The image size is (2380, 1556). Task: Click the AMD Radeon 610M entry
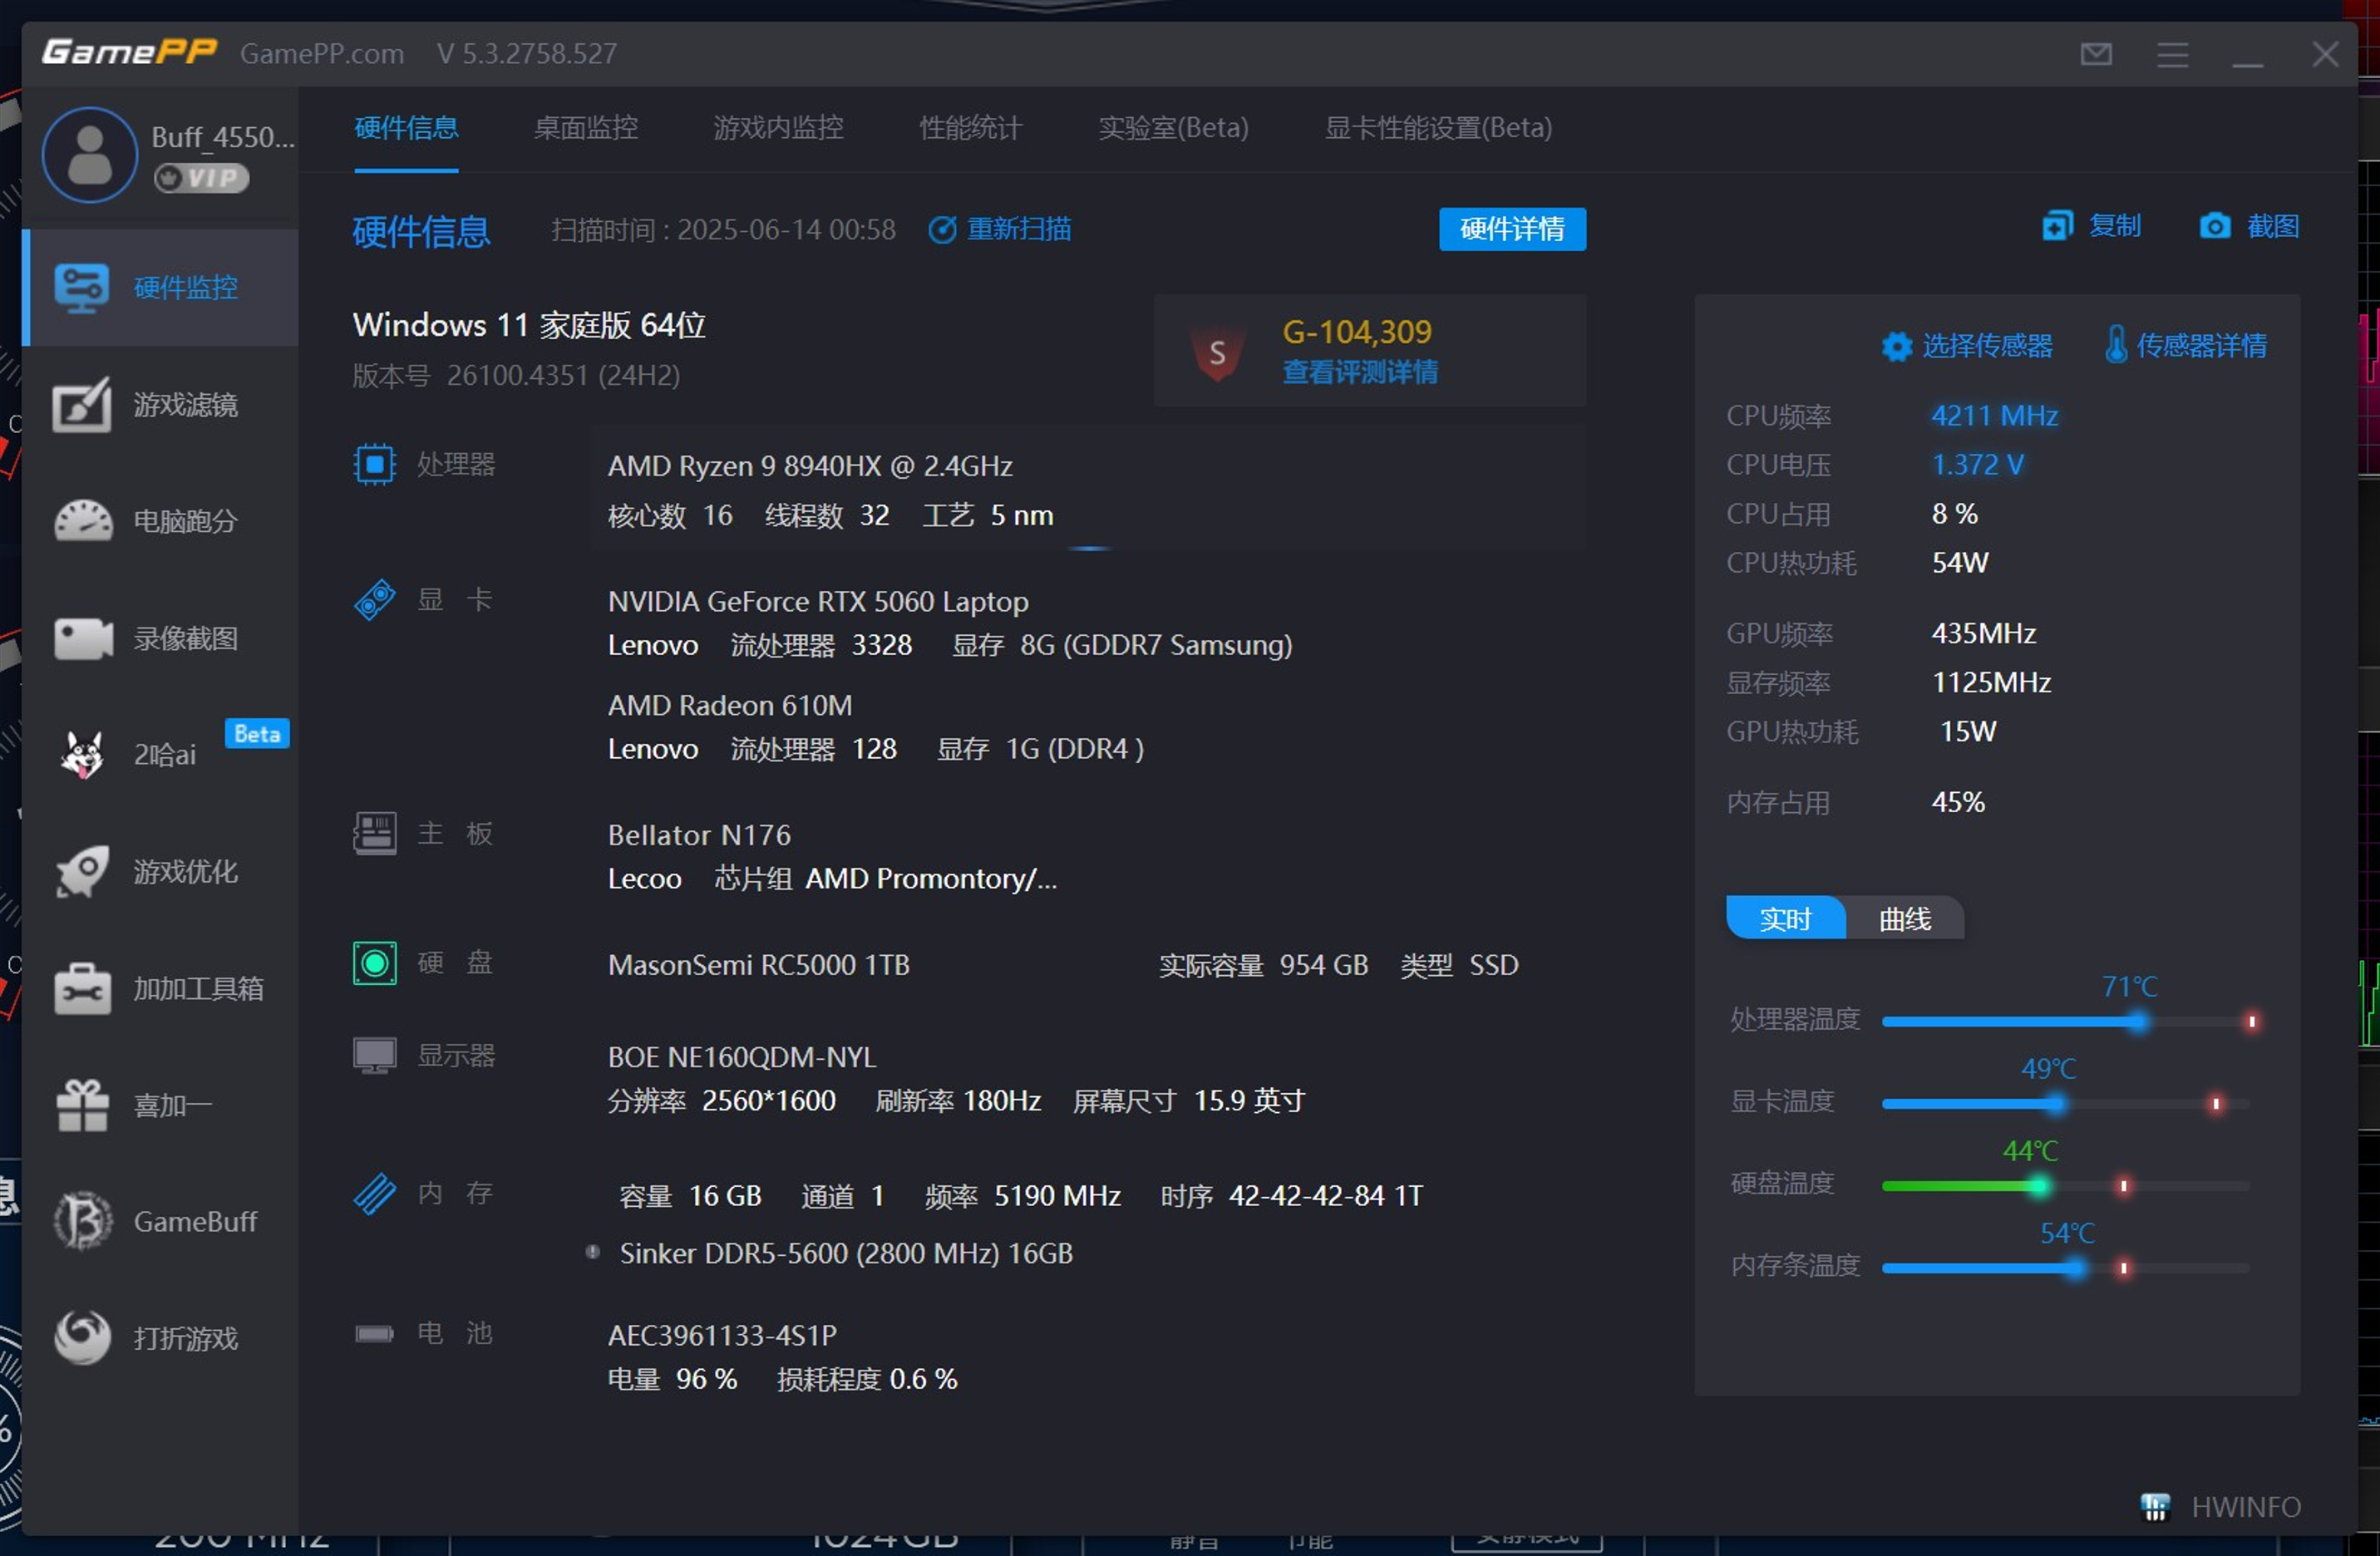[x=730, y=705]
